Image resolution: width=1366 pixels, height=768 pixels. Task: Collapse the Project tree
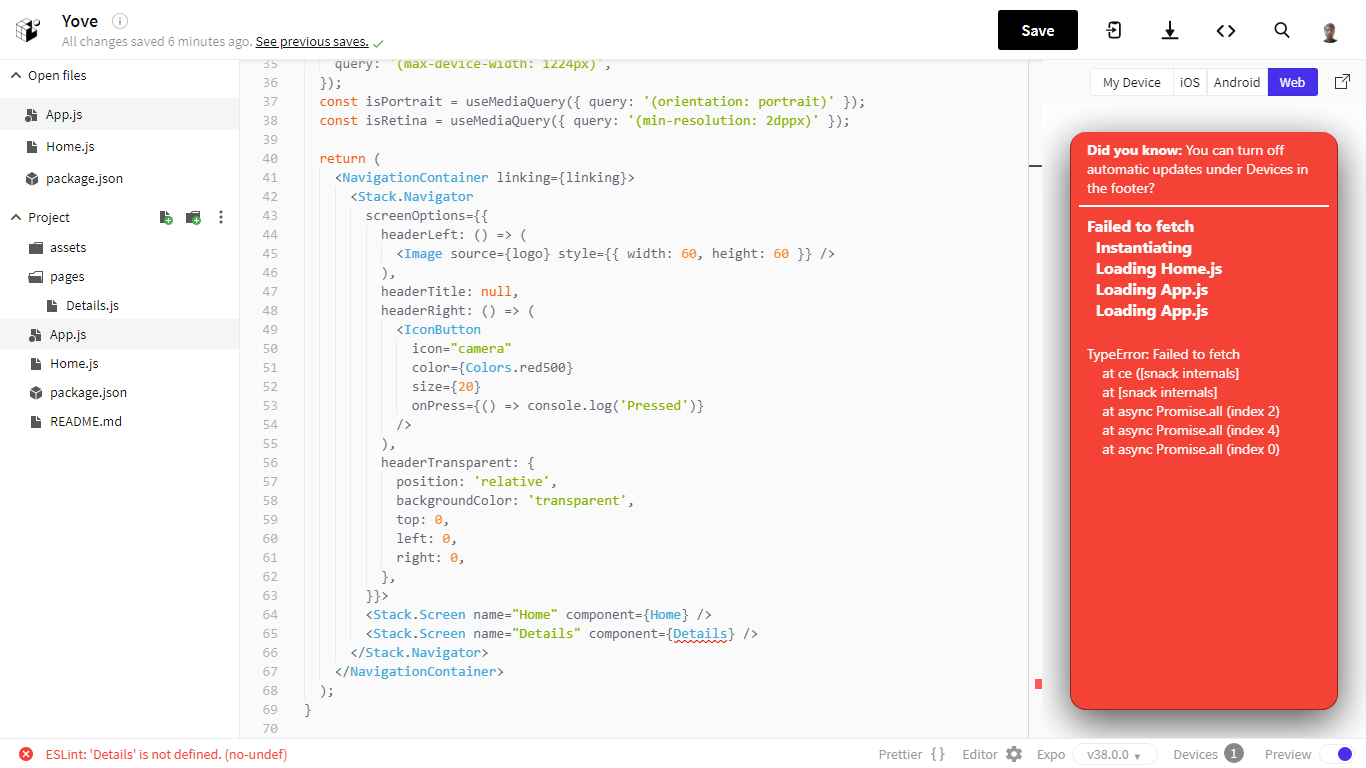(x=15, y=217)
